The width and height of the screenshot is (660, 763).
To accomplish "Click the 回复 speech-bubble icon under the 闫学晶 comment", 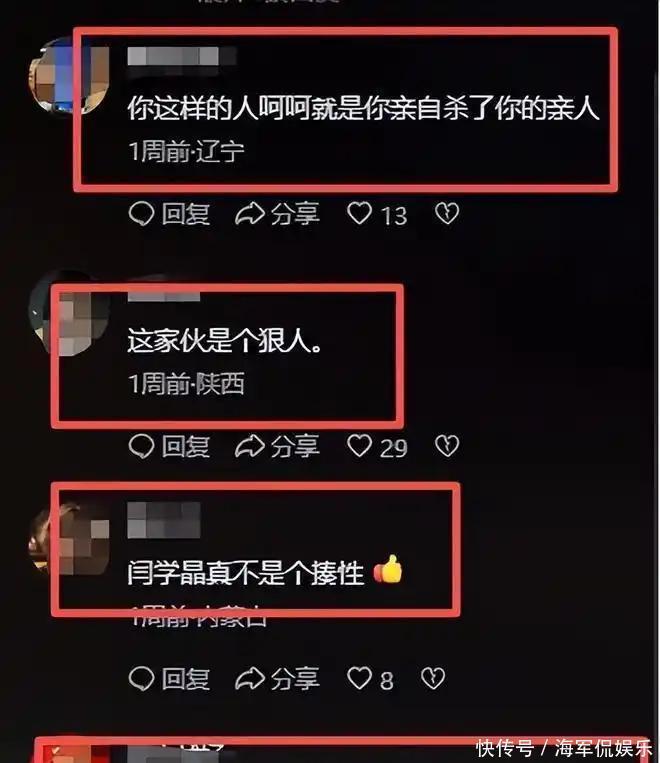I will click(x=142, y=678).
